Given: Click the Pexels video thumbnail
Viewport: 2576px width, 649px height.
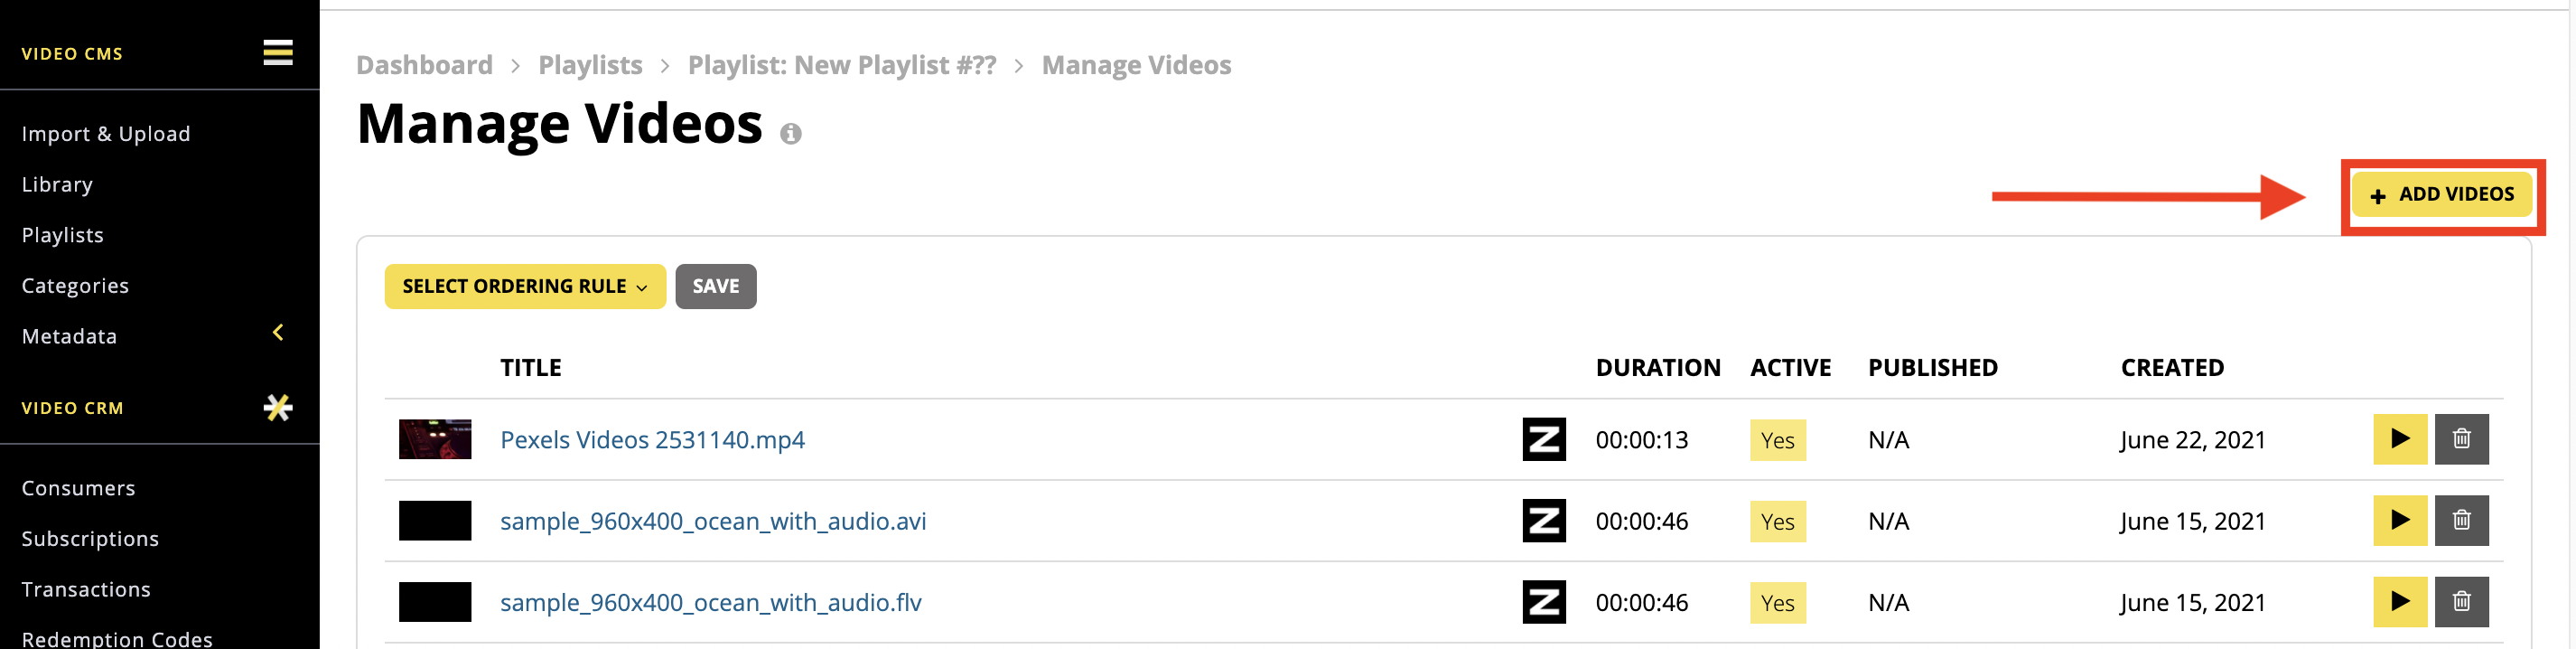Looking at the screenshot, I should pos(435,439).
